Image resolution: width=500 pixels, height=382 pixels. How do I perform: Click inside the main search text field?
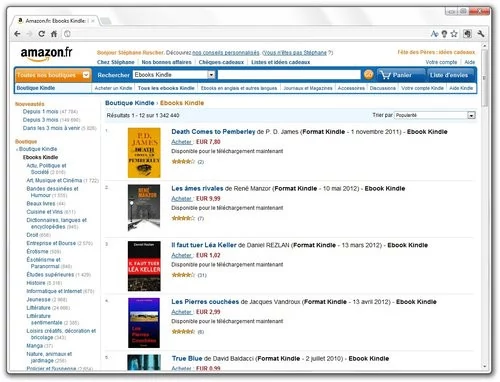point(289,75)
